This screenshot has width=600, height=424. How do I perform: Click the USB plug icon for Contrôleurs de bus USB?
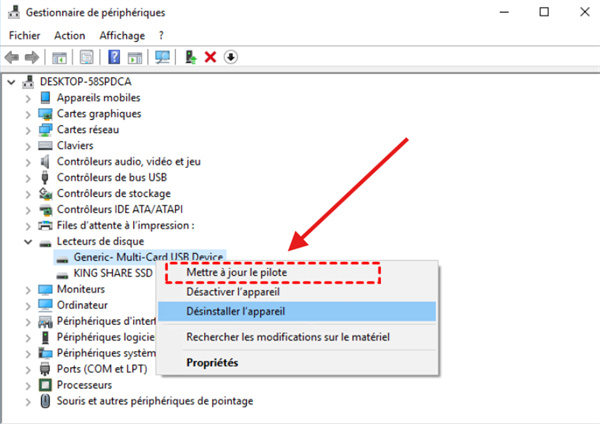tap(45, 178)
